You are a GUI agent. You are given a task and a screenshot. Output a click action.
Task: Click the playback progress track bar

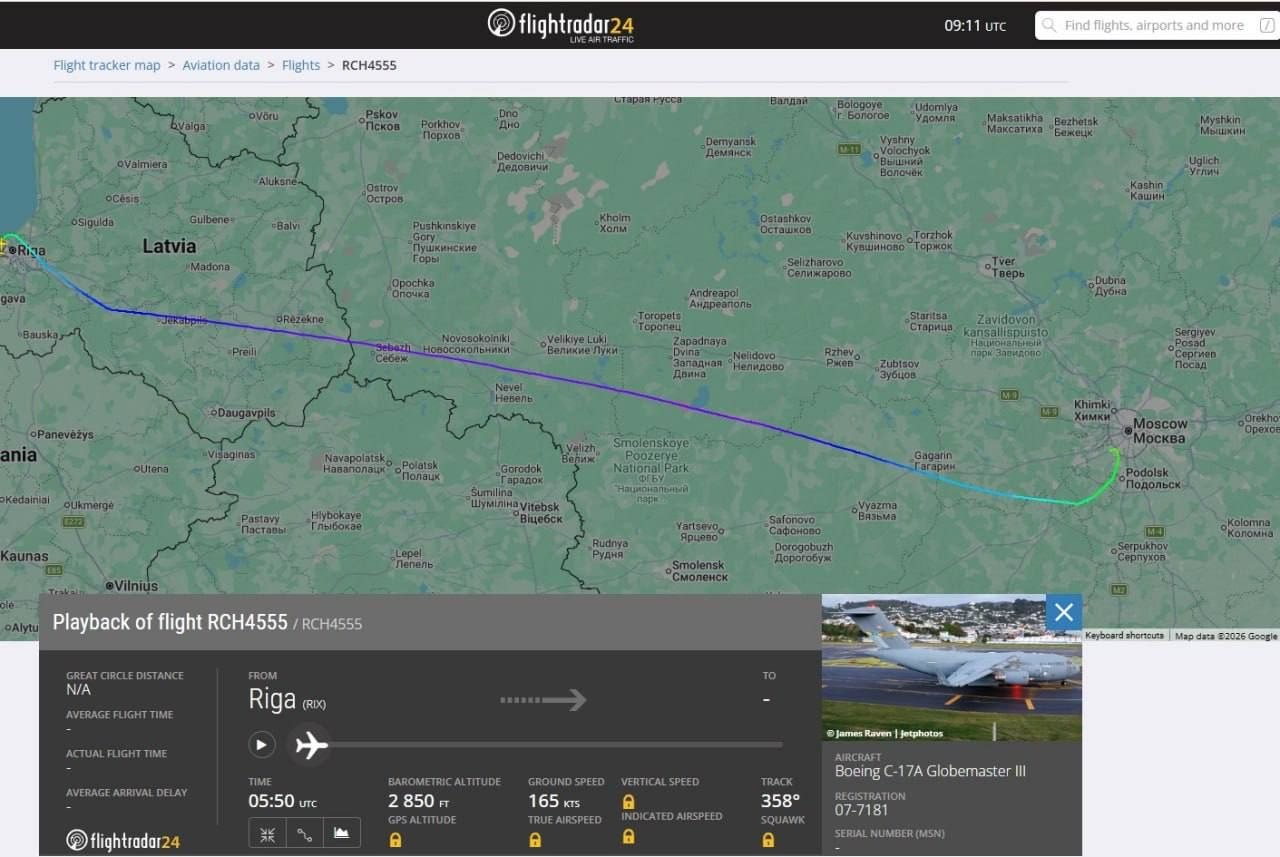[556, 744]
